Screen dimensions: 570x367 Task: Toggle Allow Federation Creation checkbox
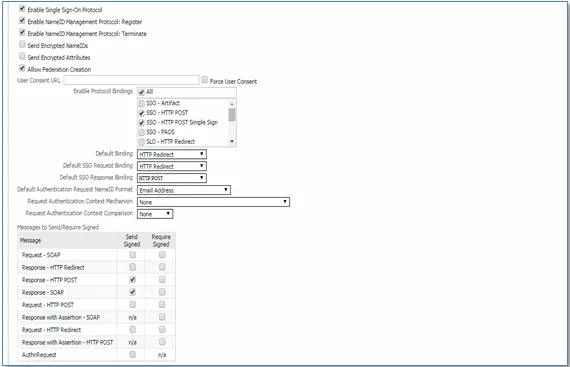point(22,68)
